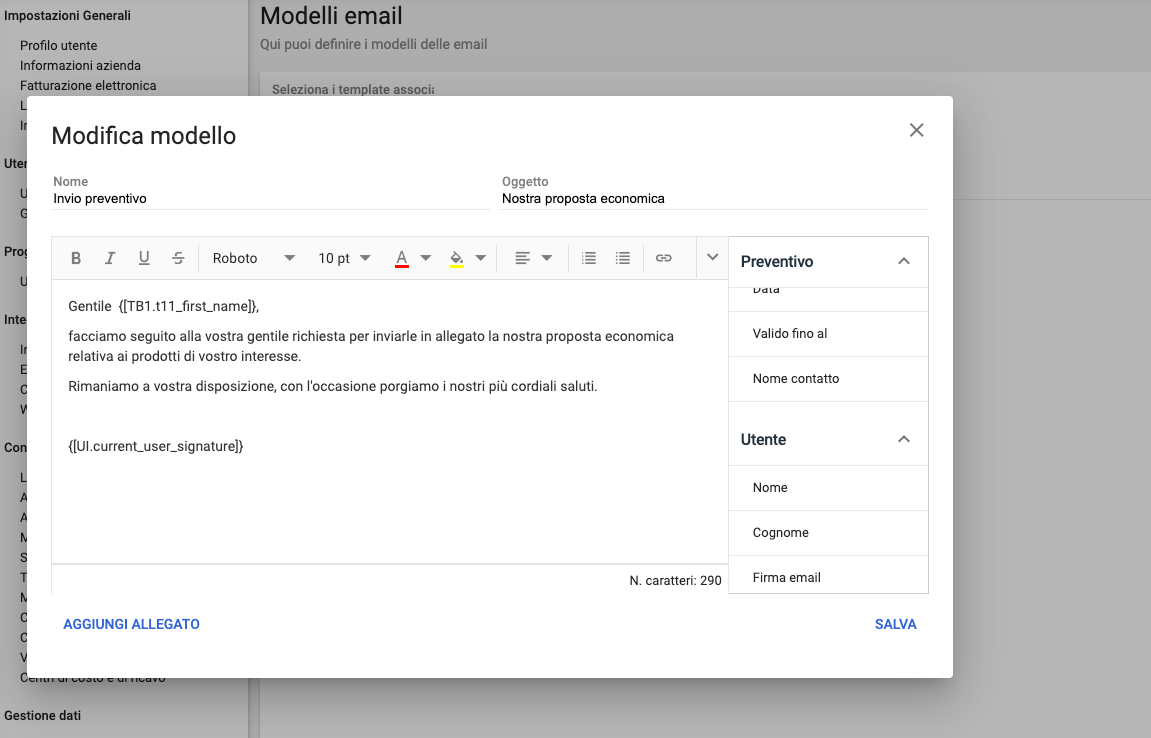Toggle bold formatting in editor toolbar
1151x738 pixels.
point(76,258)
